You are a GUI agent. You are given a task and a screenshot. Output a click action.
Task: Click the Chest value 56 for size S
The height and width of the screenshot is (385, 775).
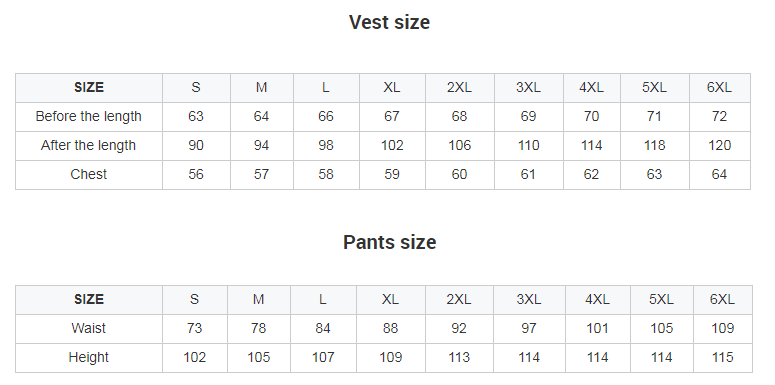[196, 174]
